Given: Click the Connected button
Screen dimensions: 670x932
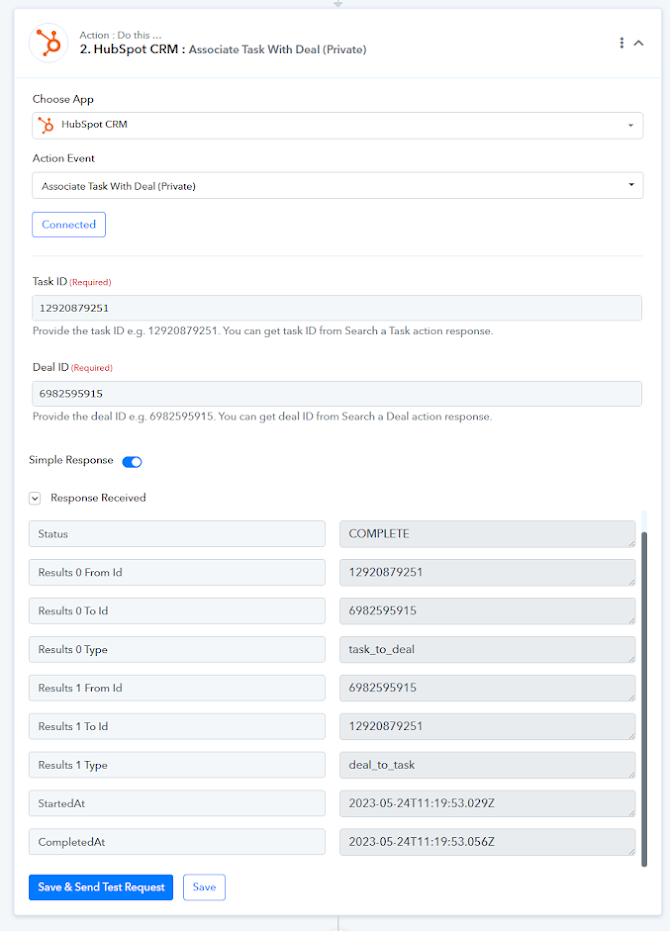Looking at the screenshot, I should 69,225.
